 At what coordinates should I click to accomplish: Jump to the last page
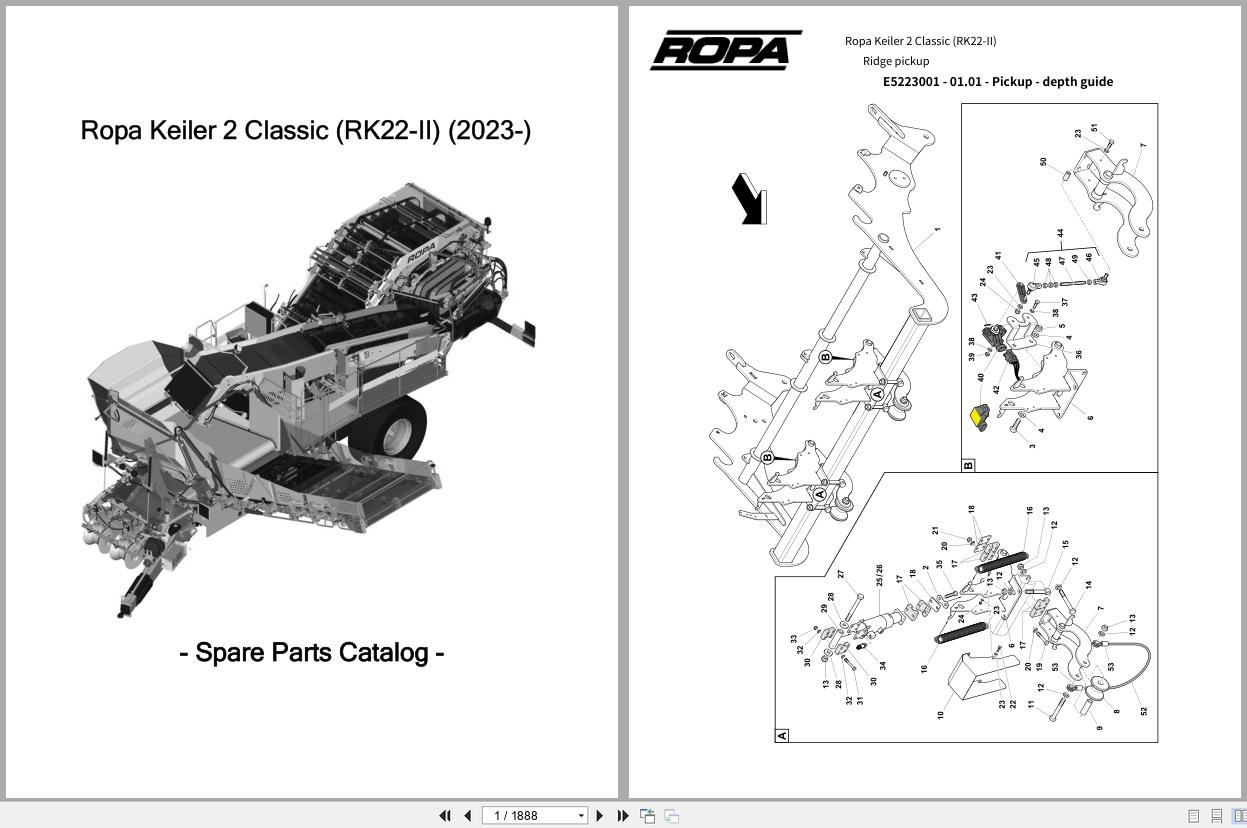tap(623, 816)
